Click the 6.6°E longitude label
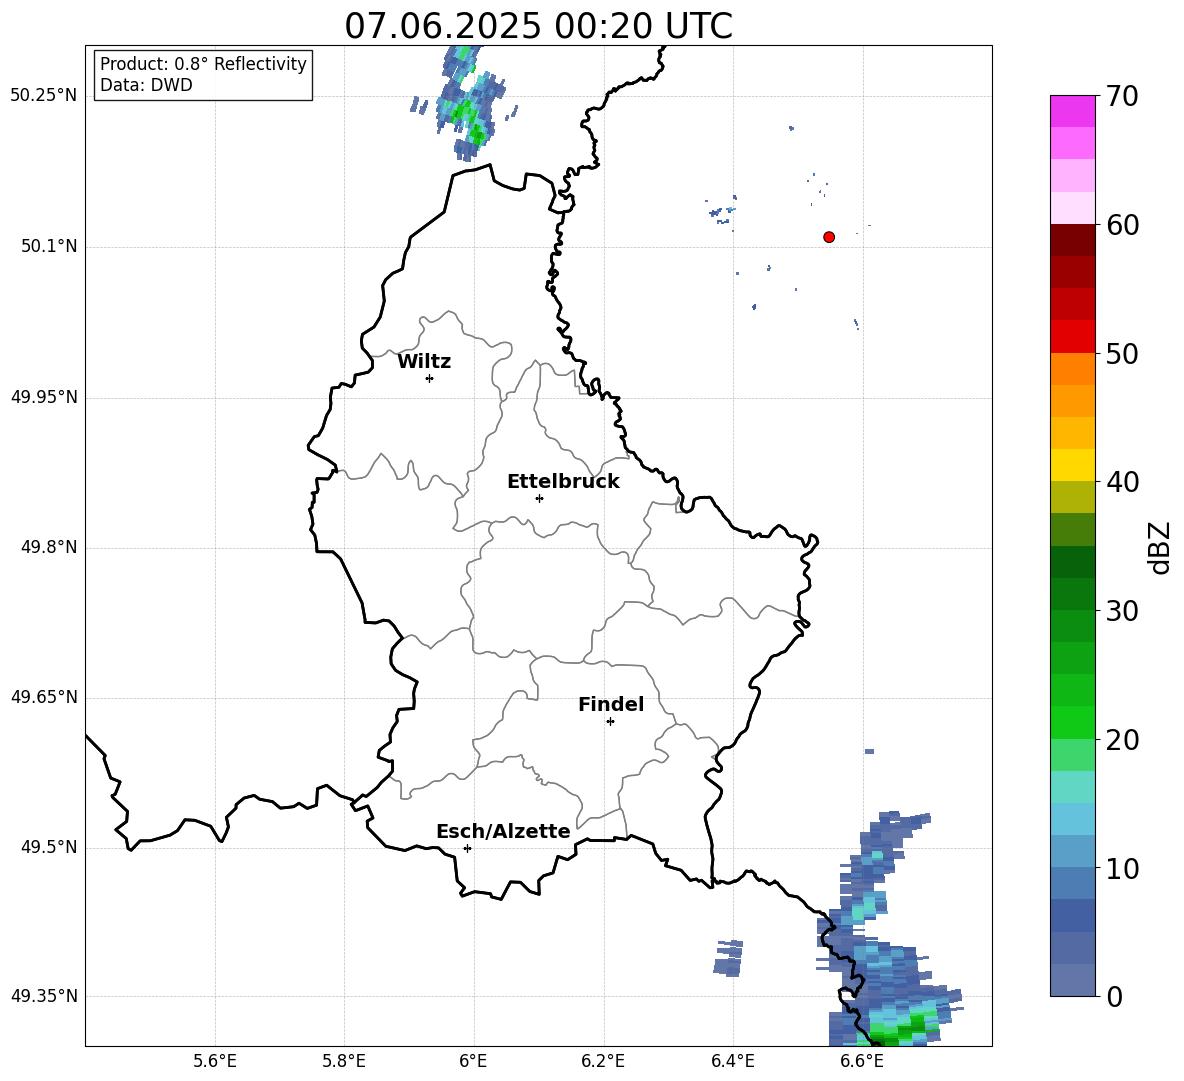 (x=862, y=1061)
